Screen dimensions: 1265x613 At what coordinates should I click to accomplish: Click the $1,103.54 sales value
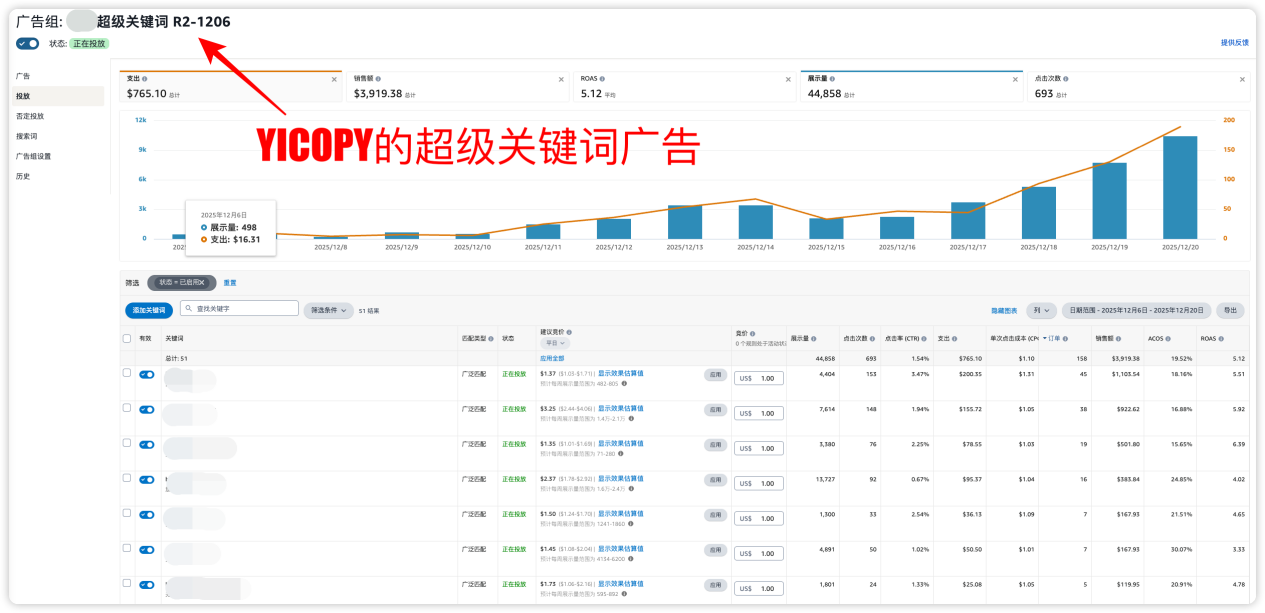pyautogui.click(x=1126, y=374)
